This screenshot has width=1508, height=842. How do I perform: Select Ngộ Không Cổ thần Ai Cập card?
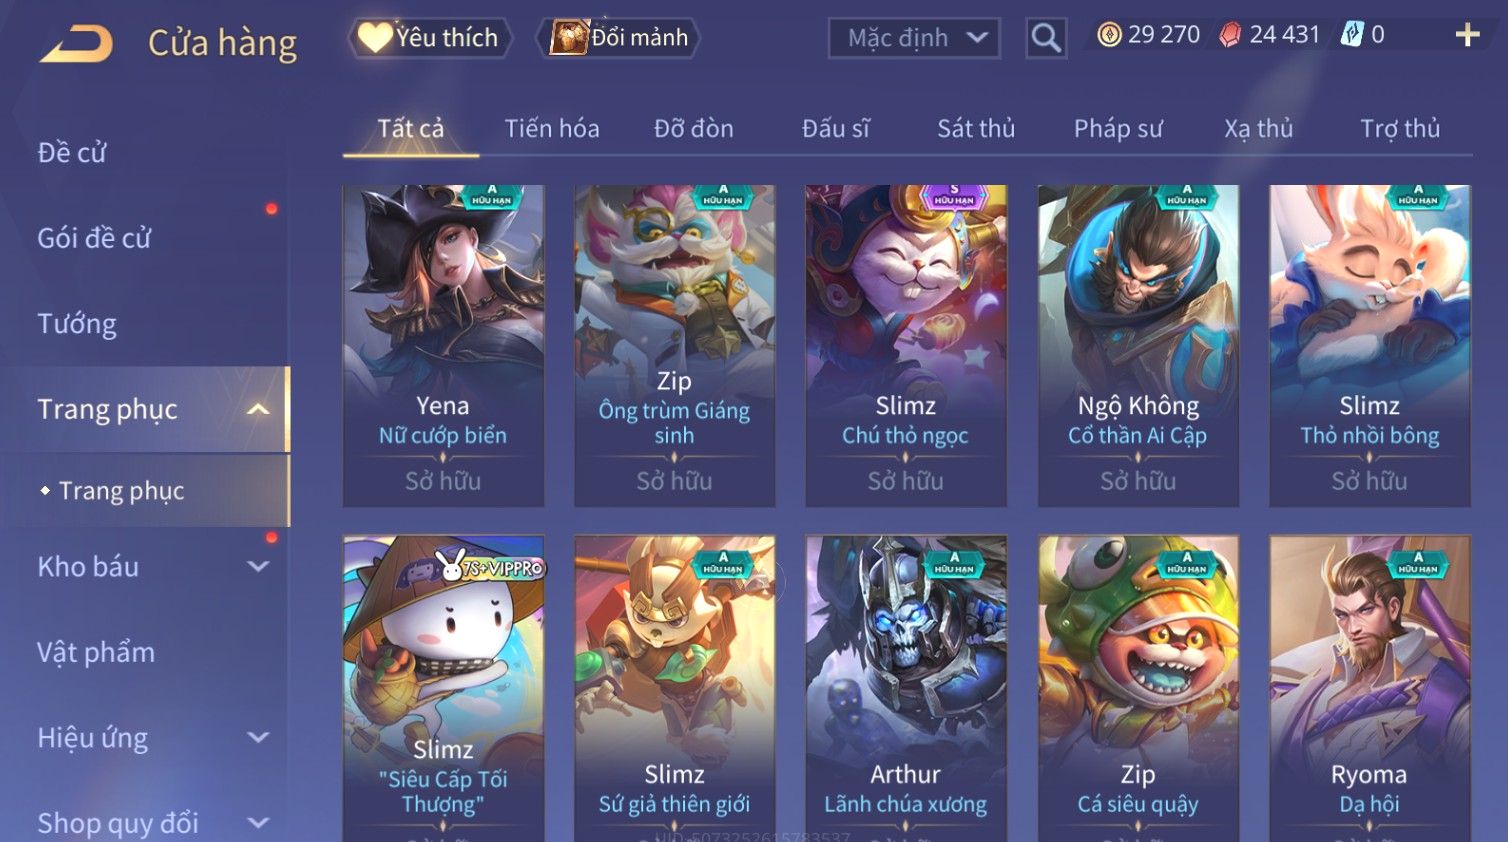tap(1138, 345)
